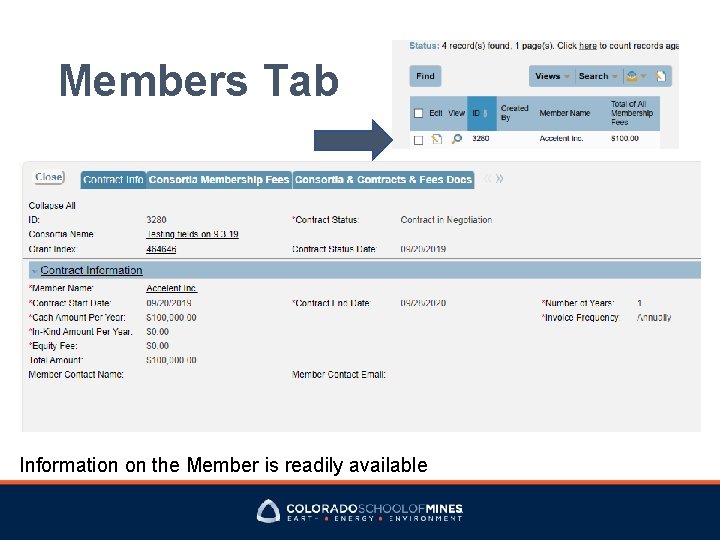Click the Contract Status Date value

point(423,249)
